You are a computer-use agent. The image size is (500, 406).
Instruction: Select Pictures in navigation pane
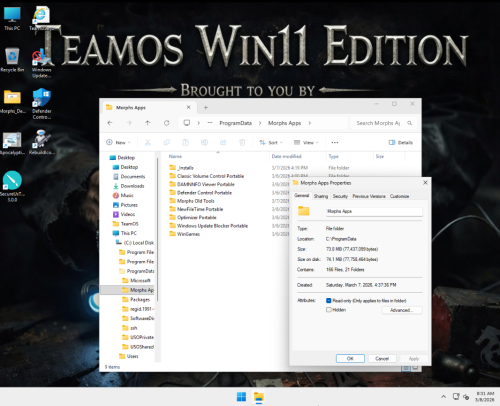click(125, 205)
